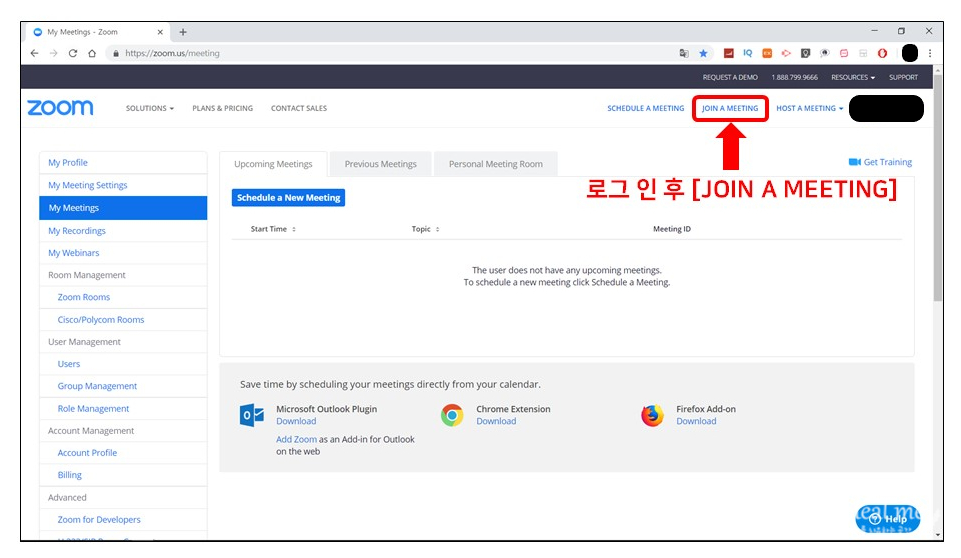
Task: Click Schedule a Meeting in the header
Action: [645, 108]
